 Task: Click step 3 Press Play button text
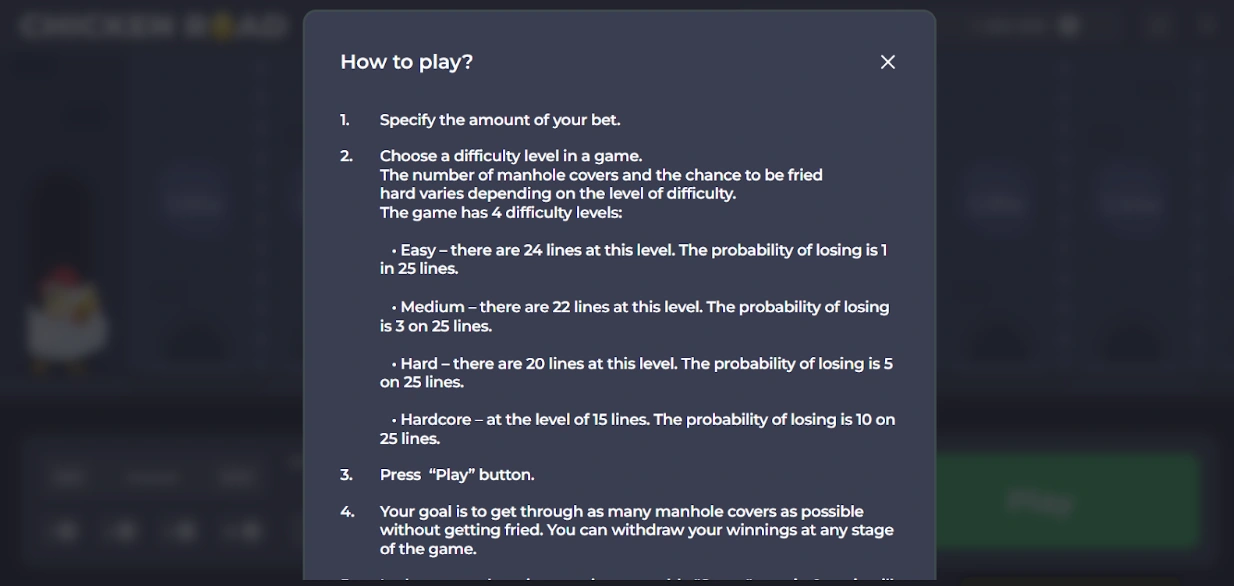click(x=457, y=475)
